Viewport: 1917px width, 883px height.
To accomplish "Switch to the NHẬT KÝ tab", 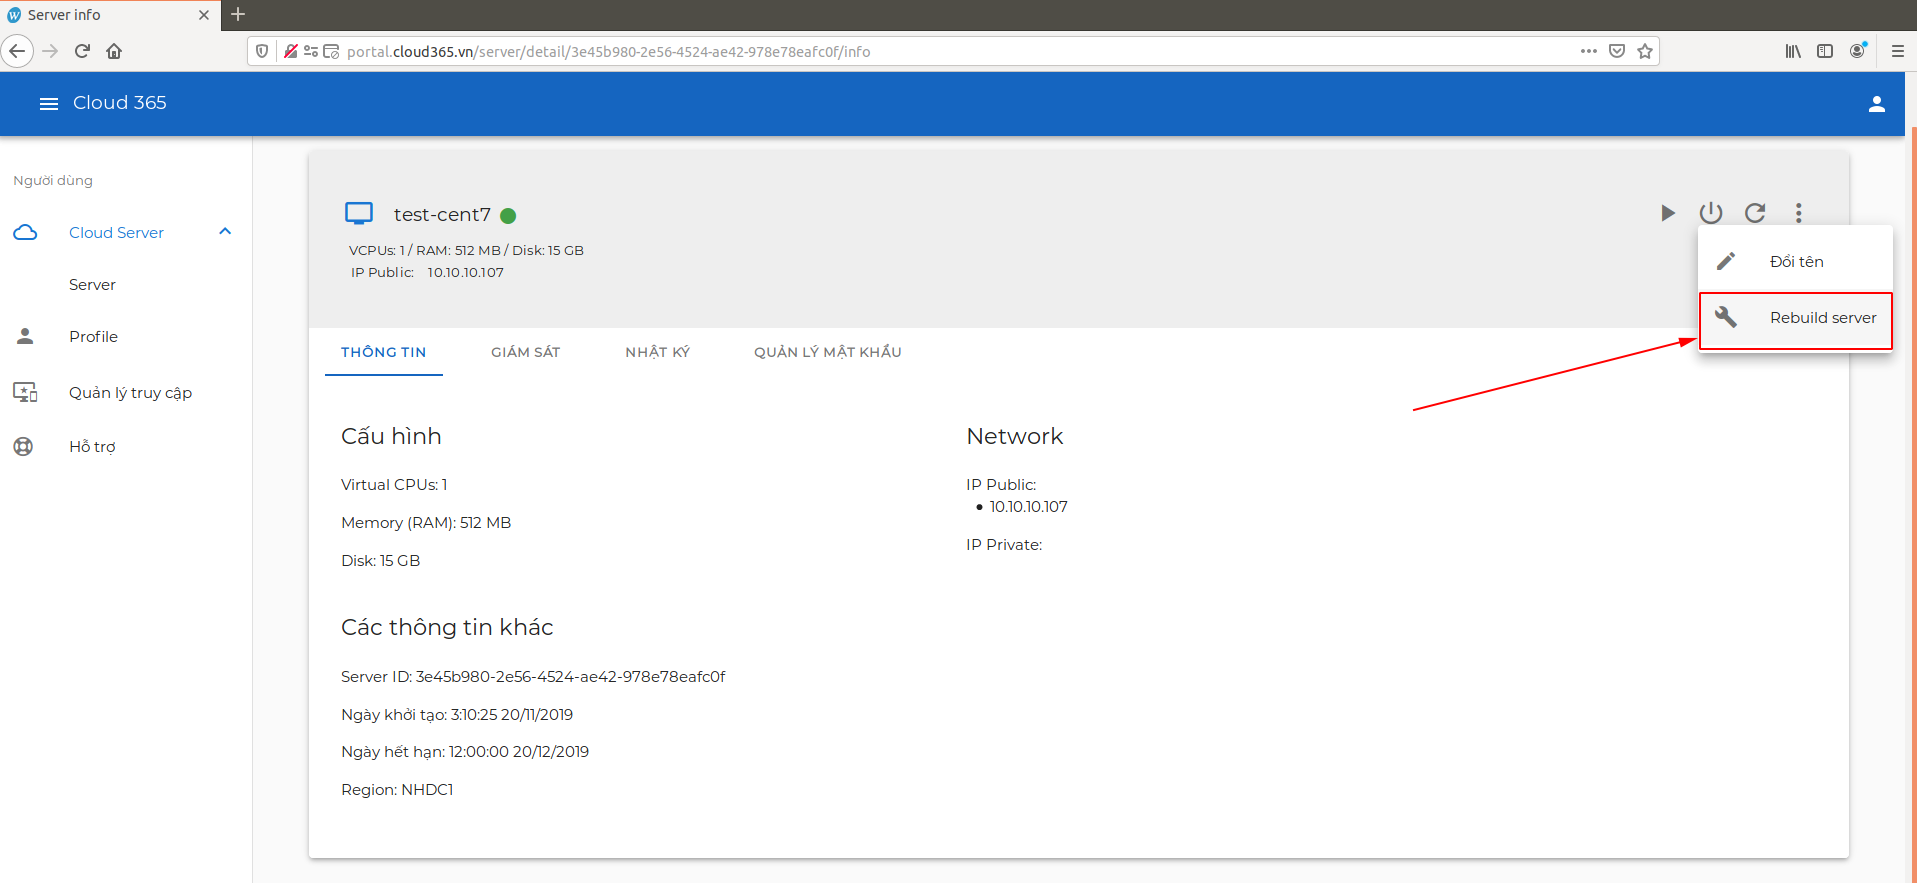I will pyautogui.click(x=658, y=352).
